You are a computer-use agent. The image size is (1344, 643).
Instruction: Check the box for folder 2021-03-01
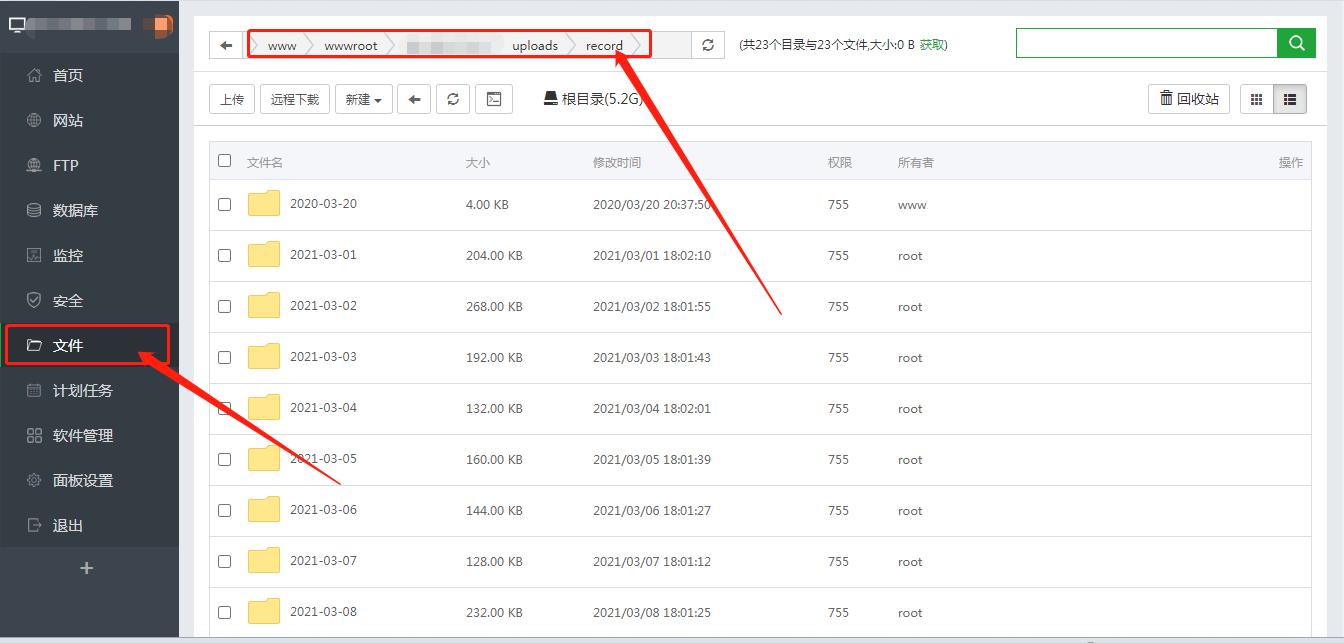point(224,255)
